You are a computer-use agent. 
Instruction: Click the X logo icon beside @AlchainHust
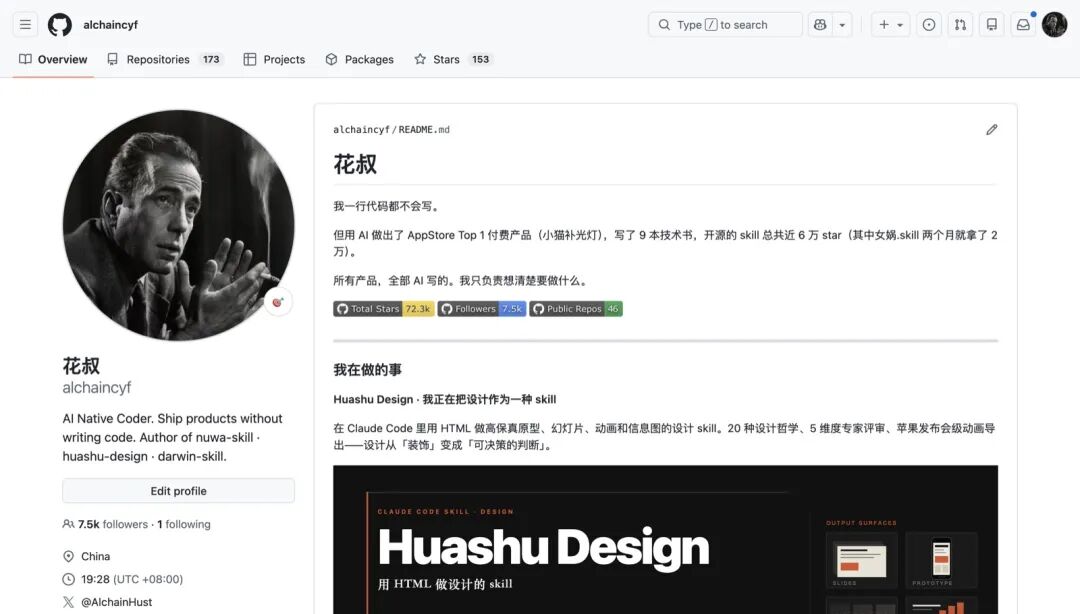click(68, 602)
